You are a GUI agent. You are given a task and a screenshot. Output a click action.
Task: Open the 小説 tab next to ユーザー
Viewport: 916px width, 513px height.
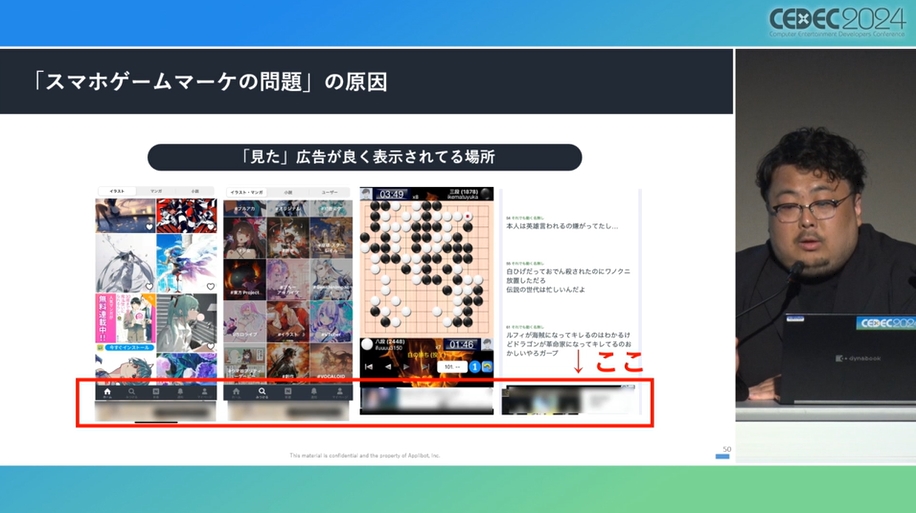click(288, 192)
